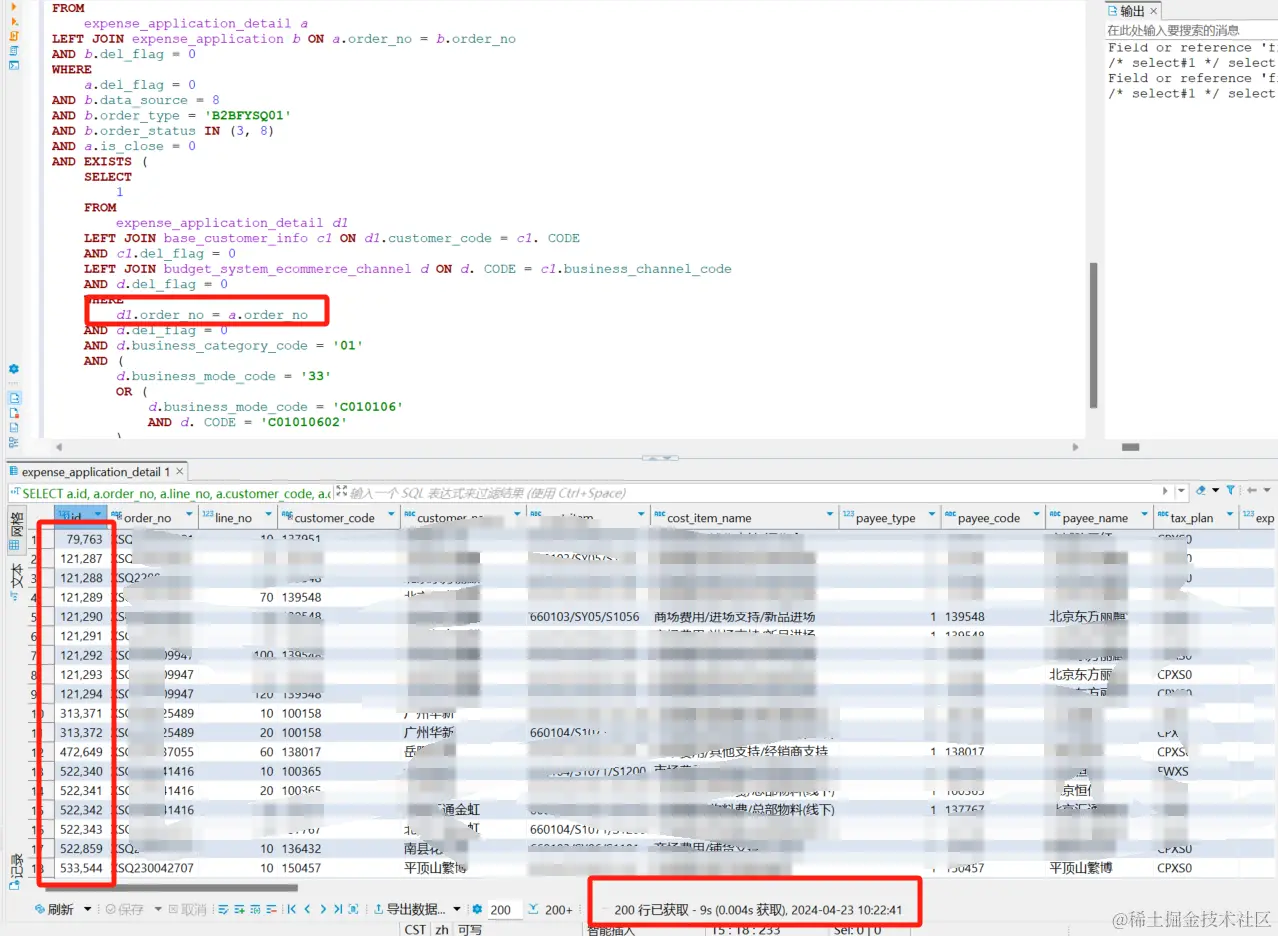Go to previous row arrow icon

pyautogui.click(x=307, y=909)
